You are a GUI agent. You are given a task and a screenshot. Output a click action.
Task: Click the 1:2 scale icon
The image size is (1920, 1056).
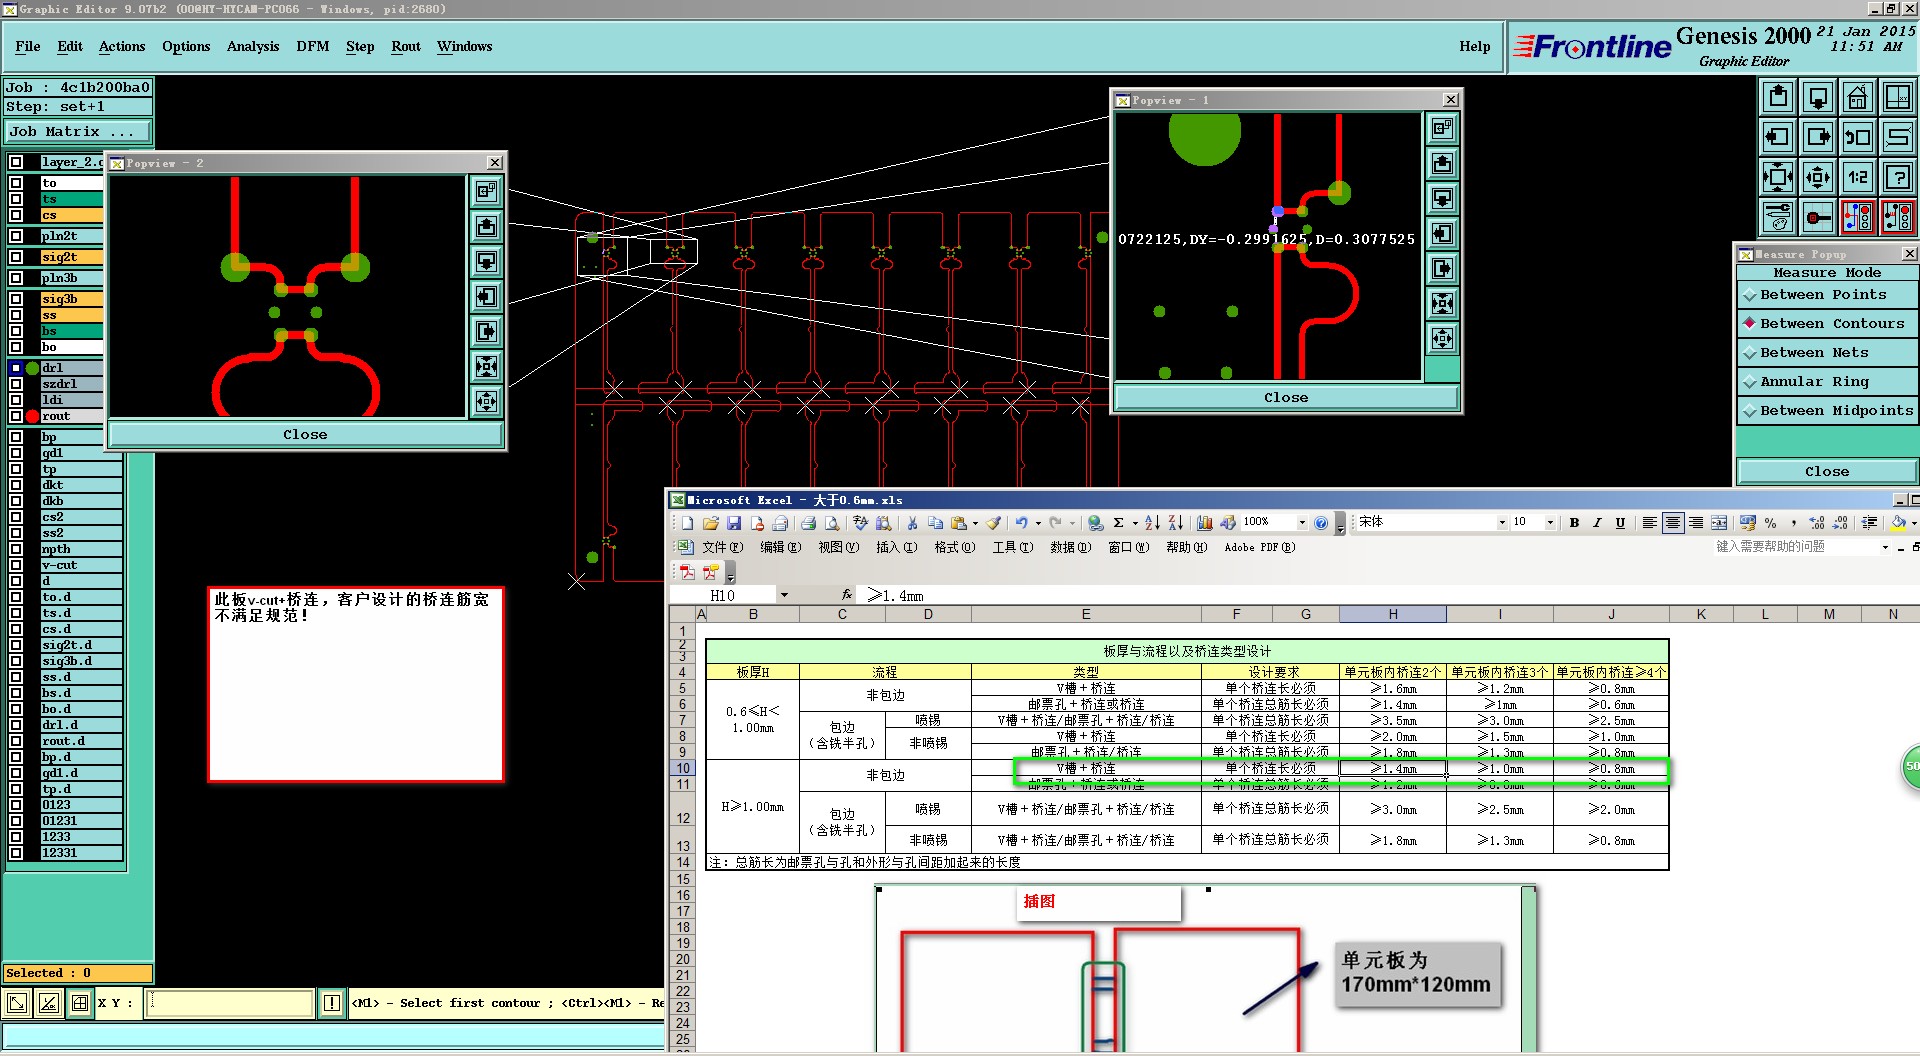[x=1858, y=177]
